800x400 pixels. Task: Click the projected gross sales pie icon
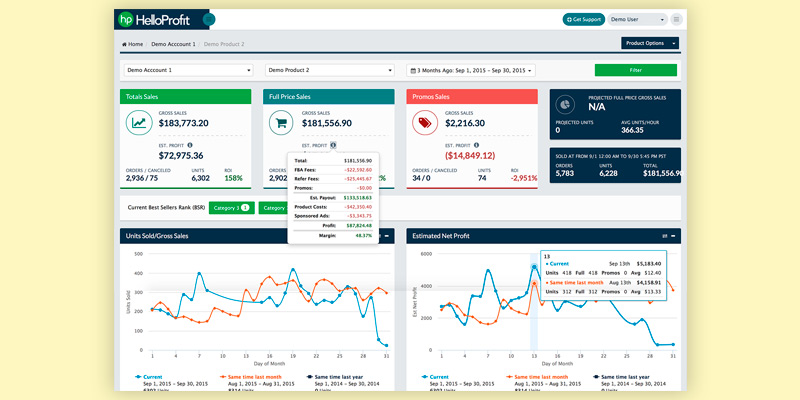(565, 105)
